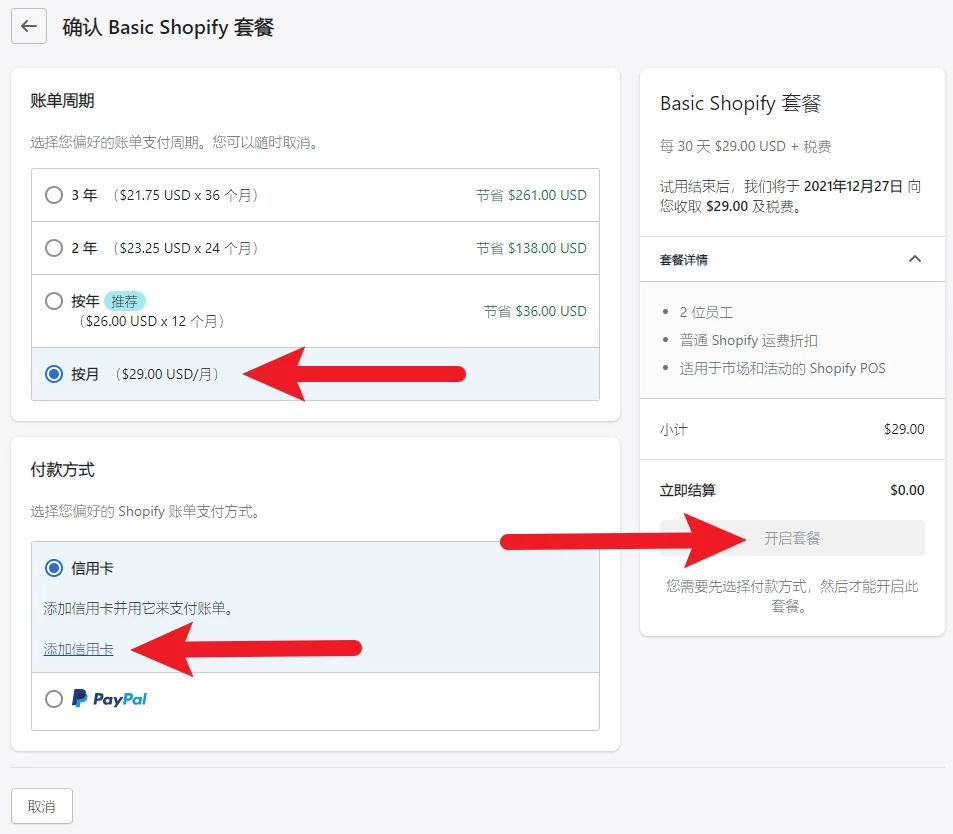Click the 节省 $261.00 USD savings text
The height and width of the screenshot is (834, 953).
(x=531, y=195)
